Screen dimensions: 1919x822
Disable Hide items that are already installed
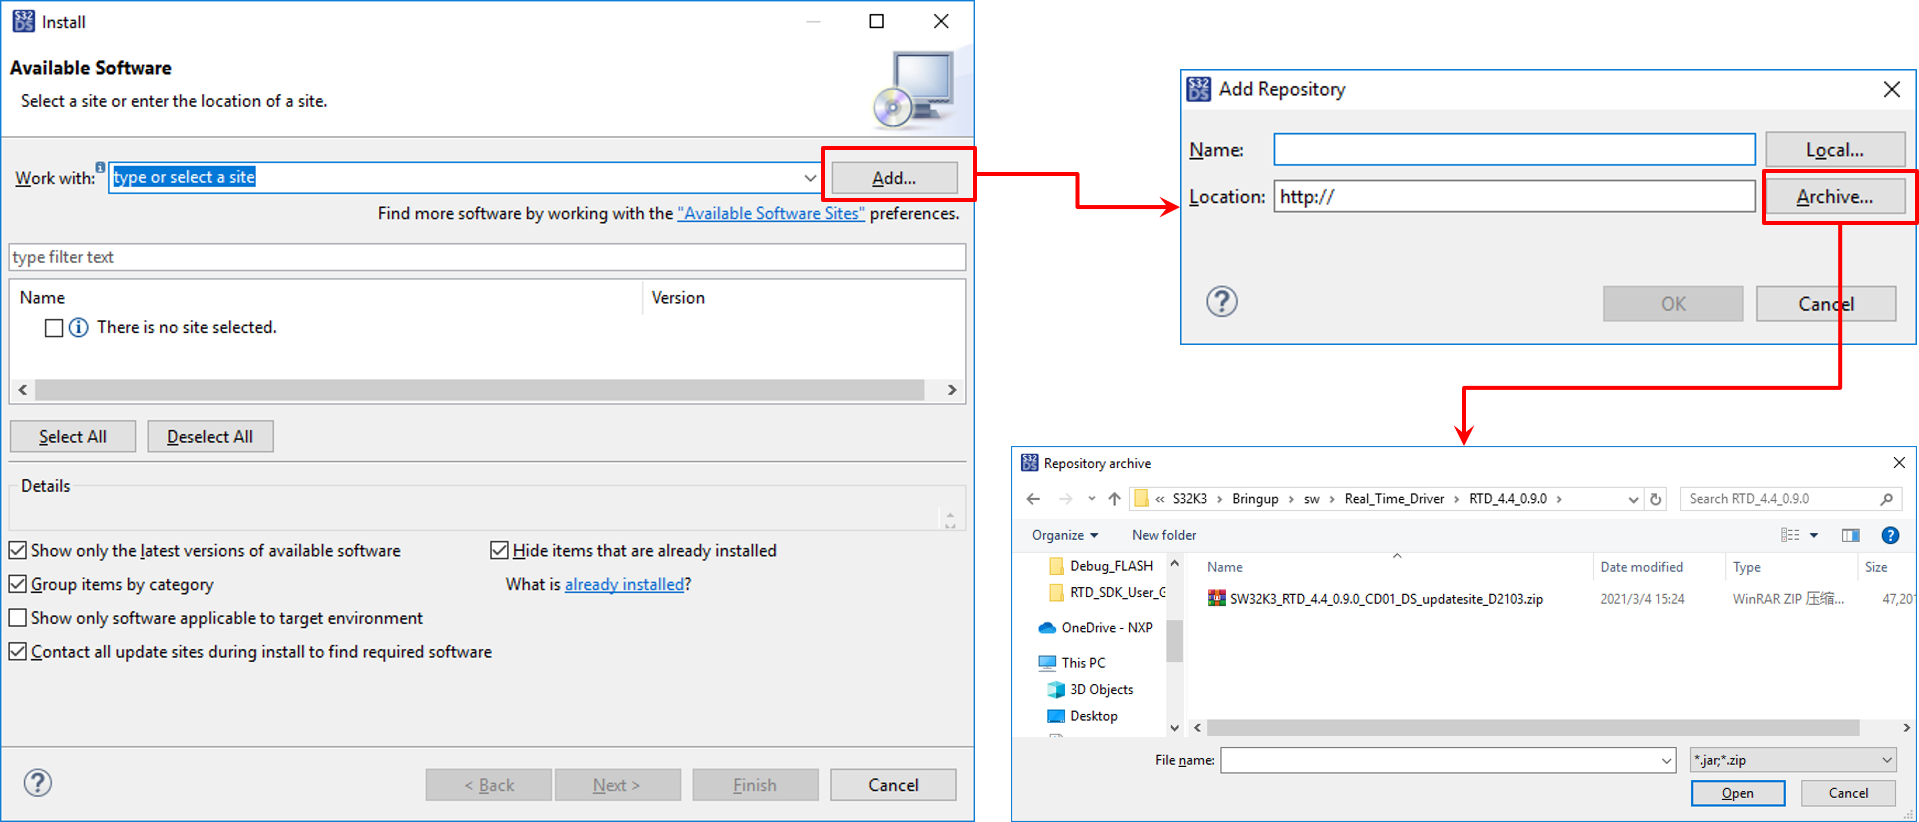[499, 550]
